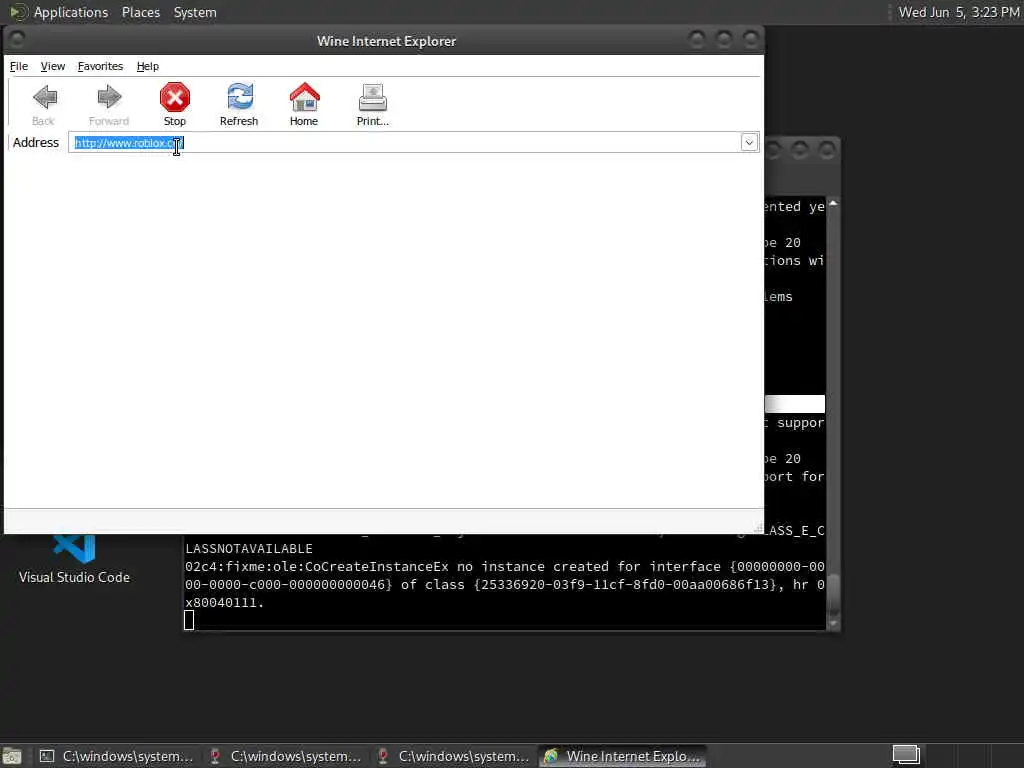The width and height of the screenshot is (1024, 768).
Task: Click Applications panel logo icon
Action: click(18, 12)
